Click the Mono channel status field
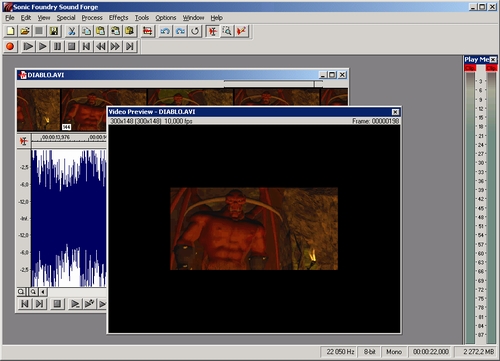 [x=394, y=352]
